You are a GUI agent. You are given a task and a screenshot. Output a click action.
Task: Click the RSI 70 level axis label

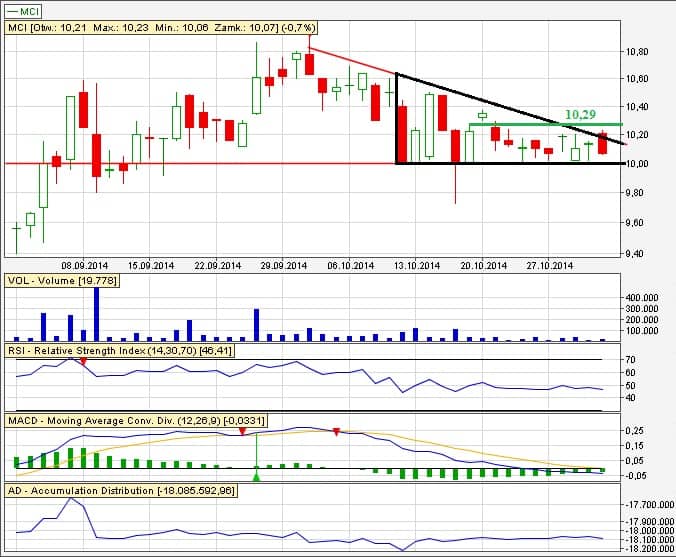pos(628,358)
